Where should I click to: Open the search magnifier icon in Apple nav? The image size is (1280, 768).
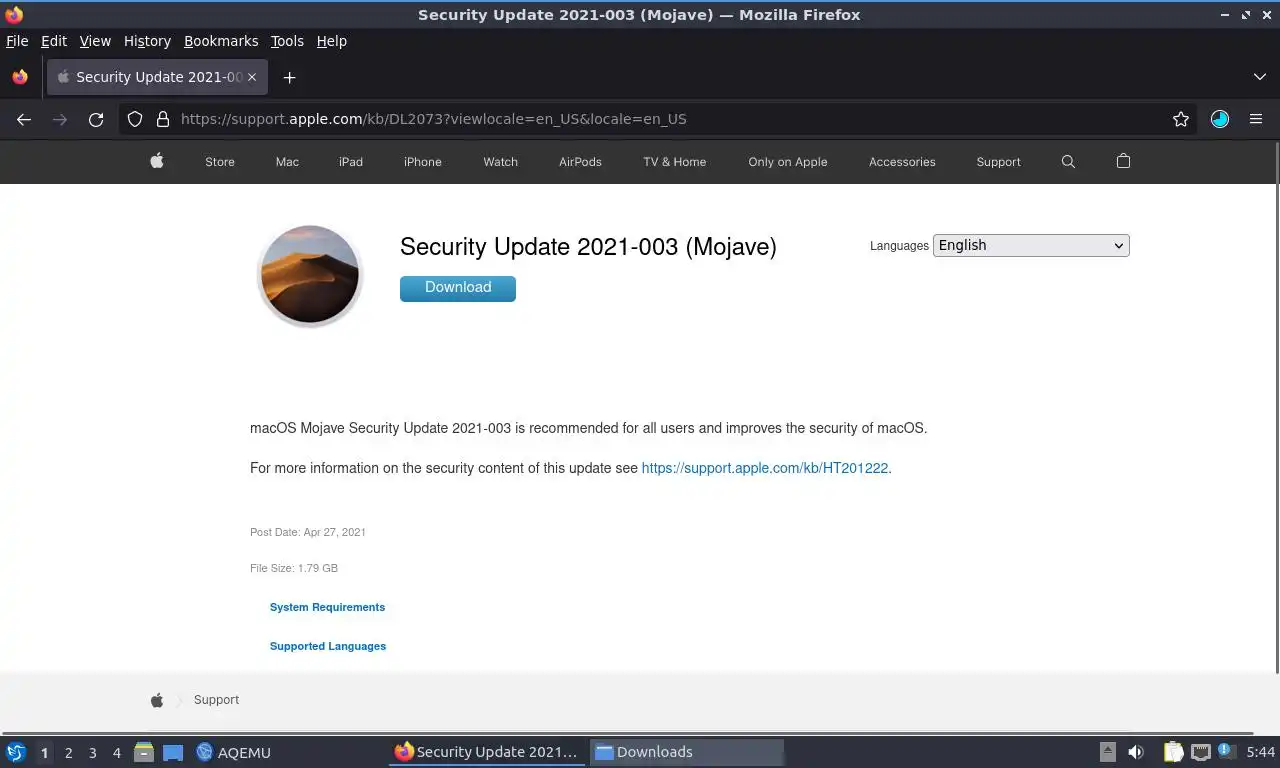tap(1068, 161)
